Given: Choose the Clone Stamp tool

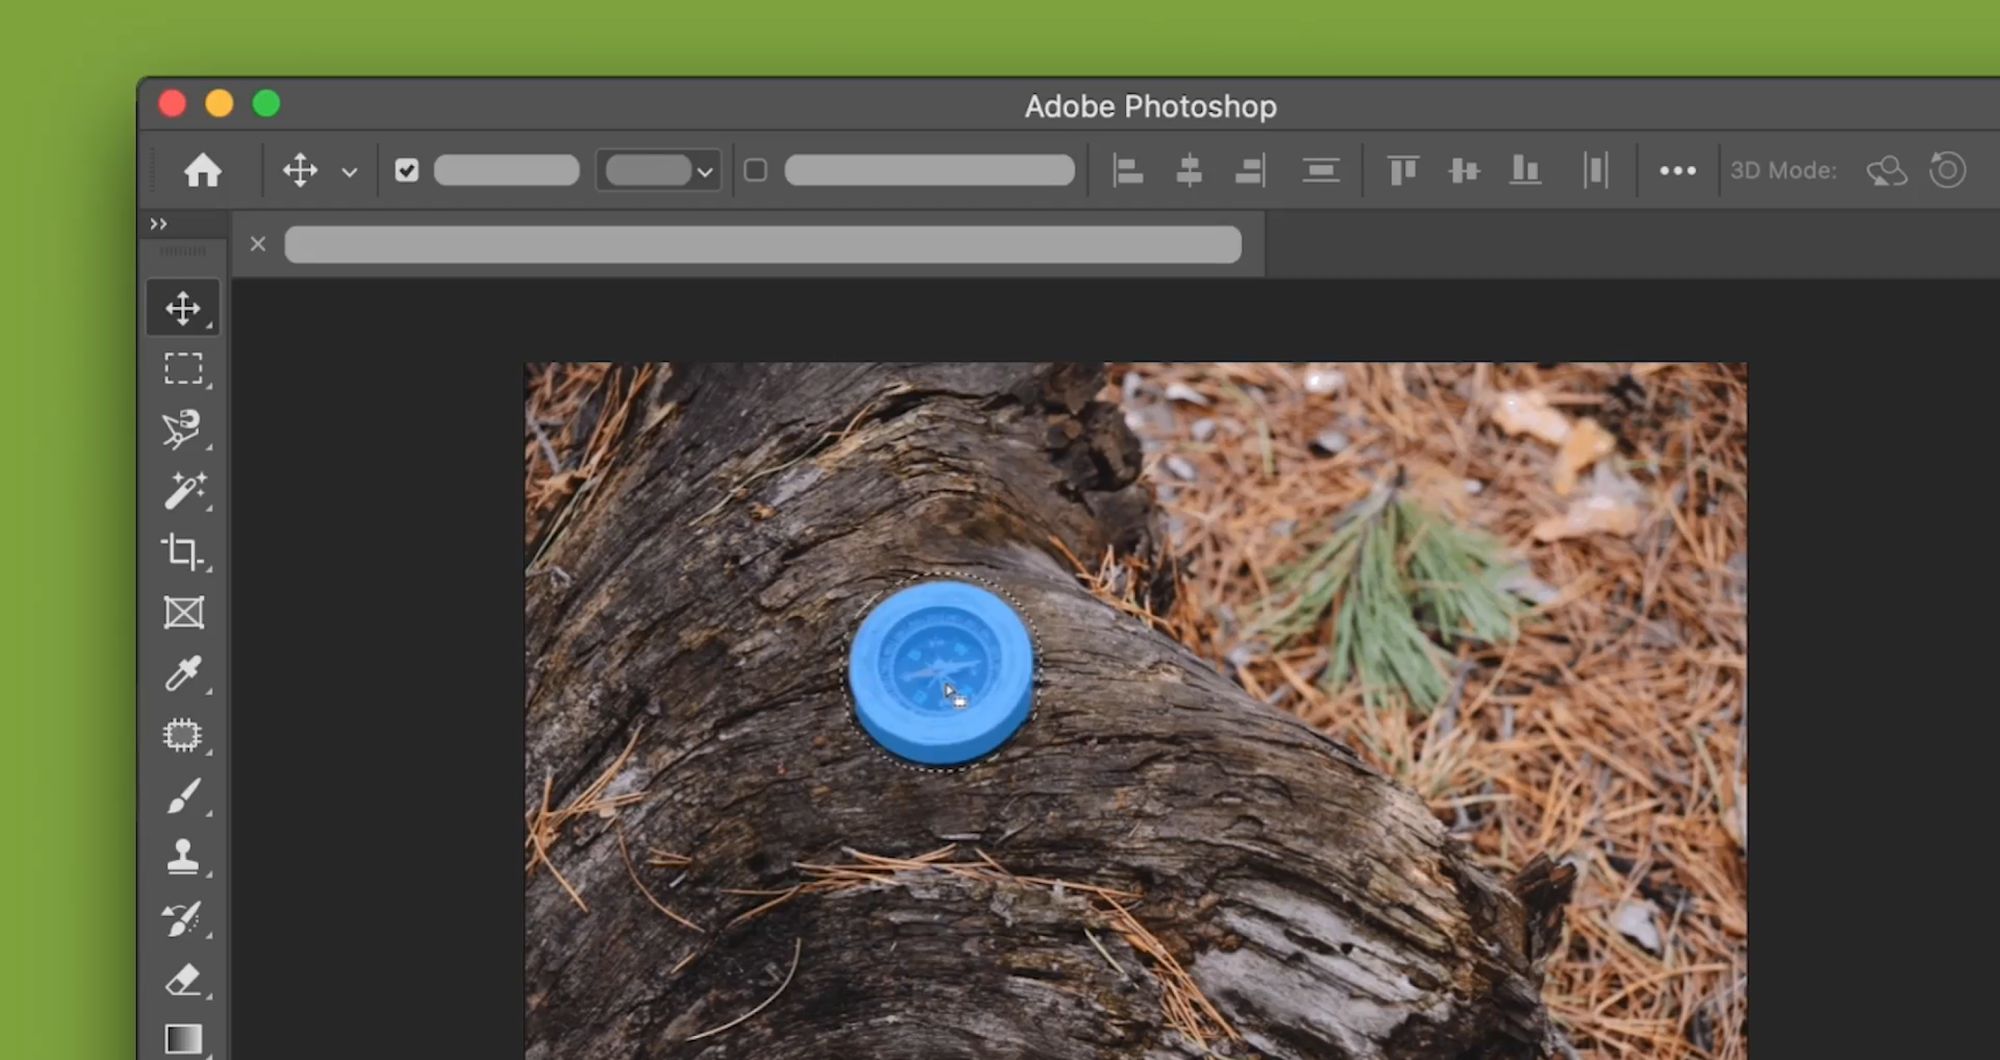Looking at the screenshot, I should pyautogui.click(x=183, y=858).
